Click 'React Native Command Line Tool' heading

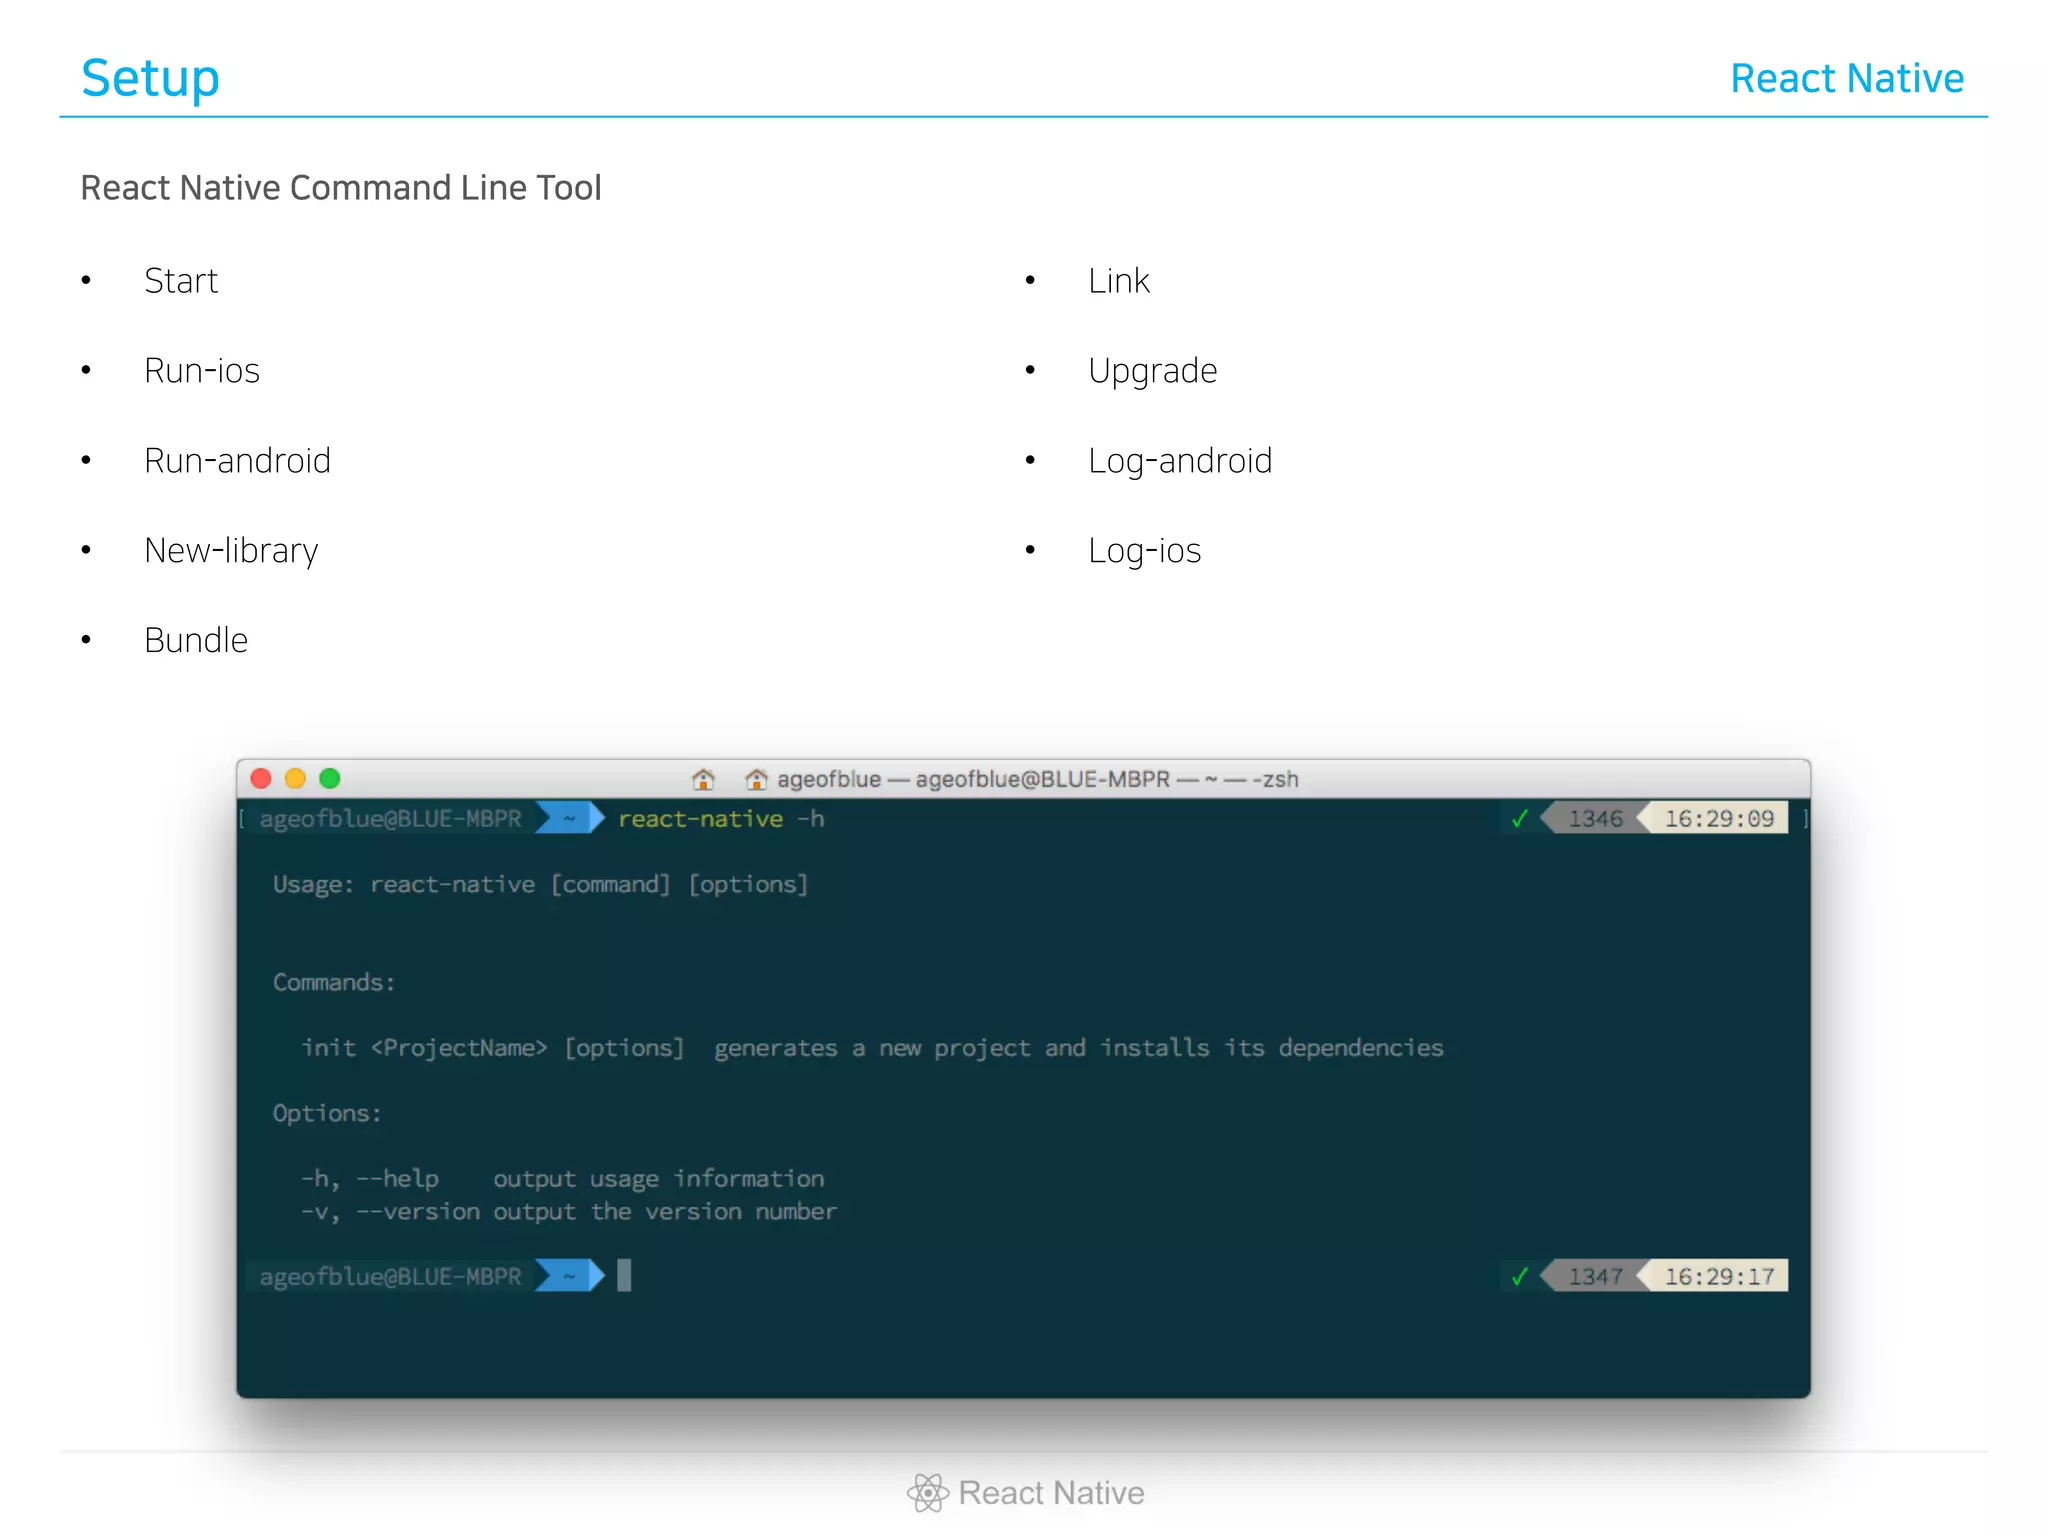[341, 188]
